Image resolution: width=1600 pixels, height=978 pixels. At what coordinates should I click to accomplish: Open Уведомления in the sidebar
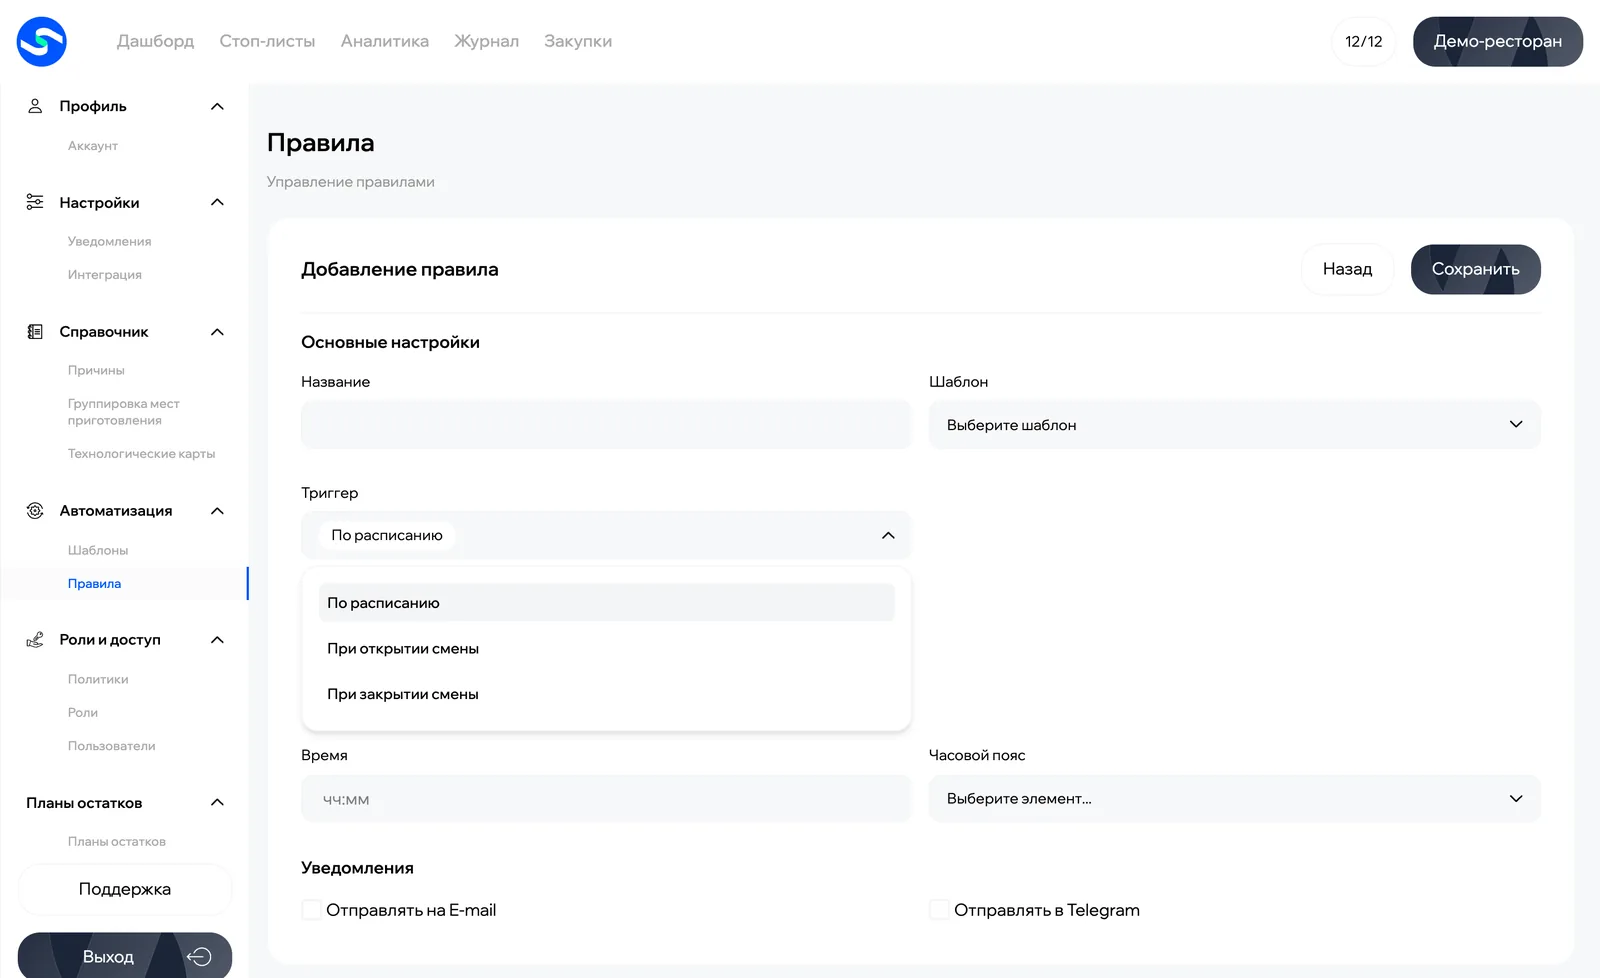[110, 242]
